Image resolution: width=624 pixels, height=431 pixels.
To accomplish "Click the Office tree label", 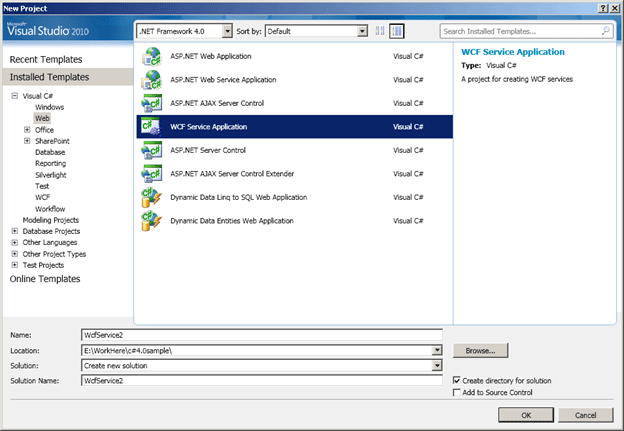I will pyautogui.click(x=44, y=130).
